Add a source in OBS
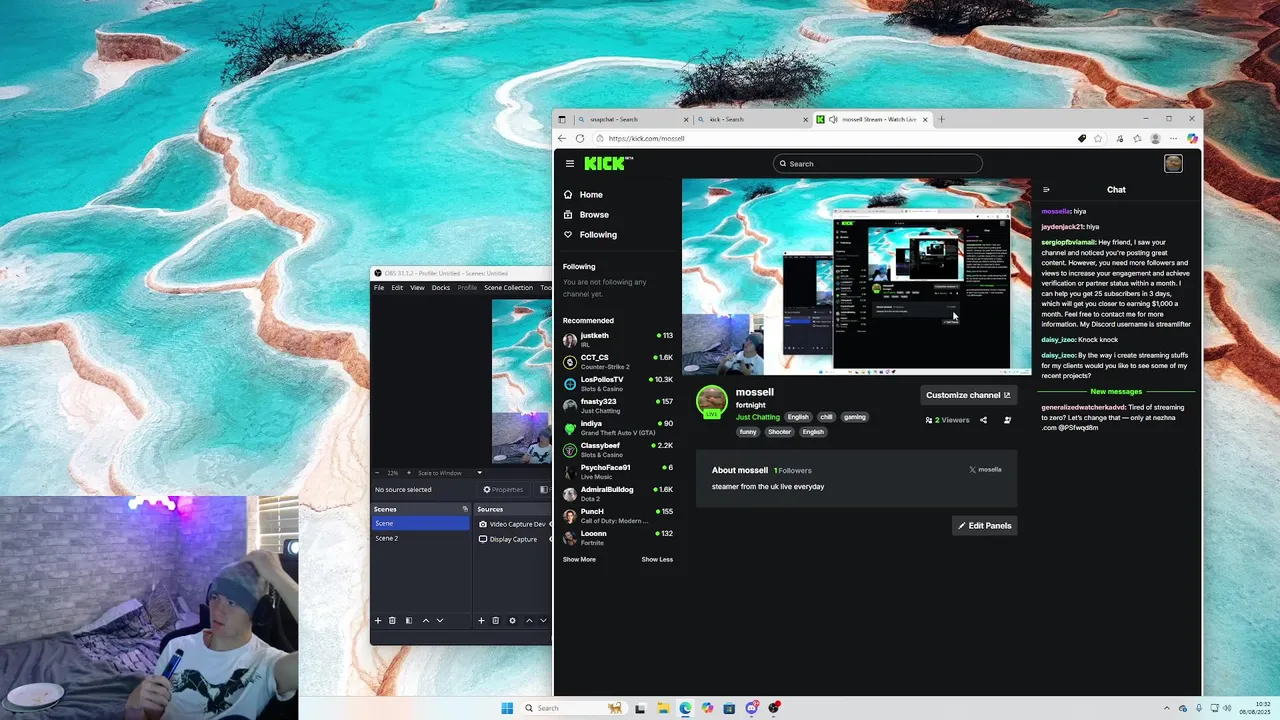Screen dimensions: 1280x720 pyautogui.click(x=481, y=620)
